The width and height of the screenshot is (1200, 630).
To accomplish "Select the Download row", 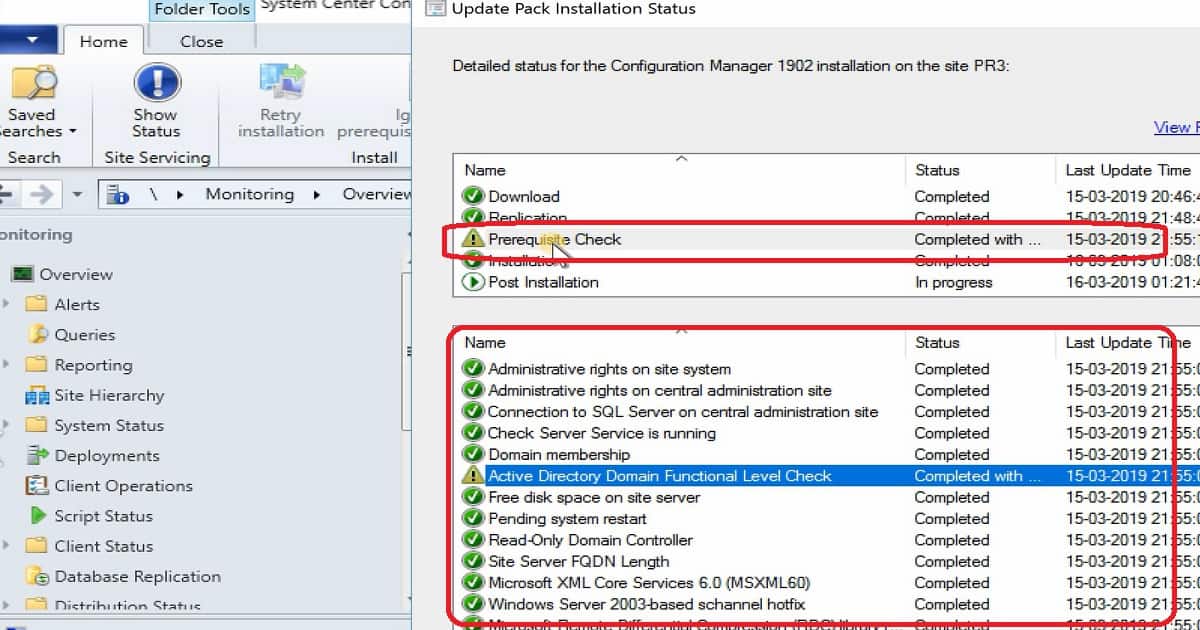I will [x=827, y=196].
